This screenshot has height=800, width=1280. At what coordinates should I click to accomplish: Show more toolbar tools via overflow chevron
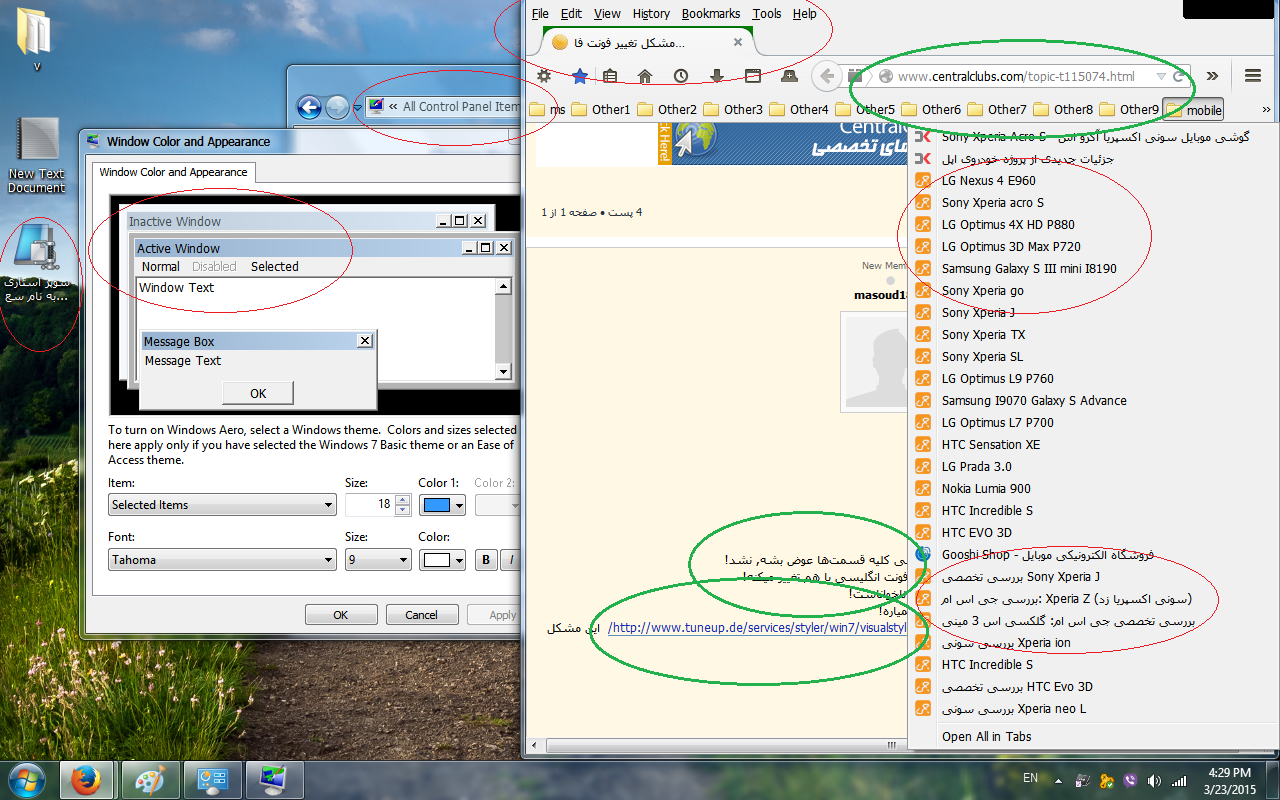pyautogui.click(x=1212, y=76)
